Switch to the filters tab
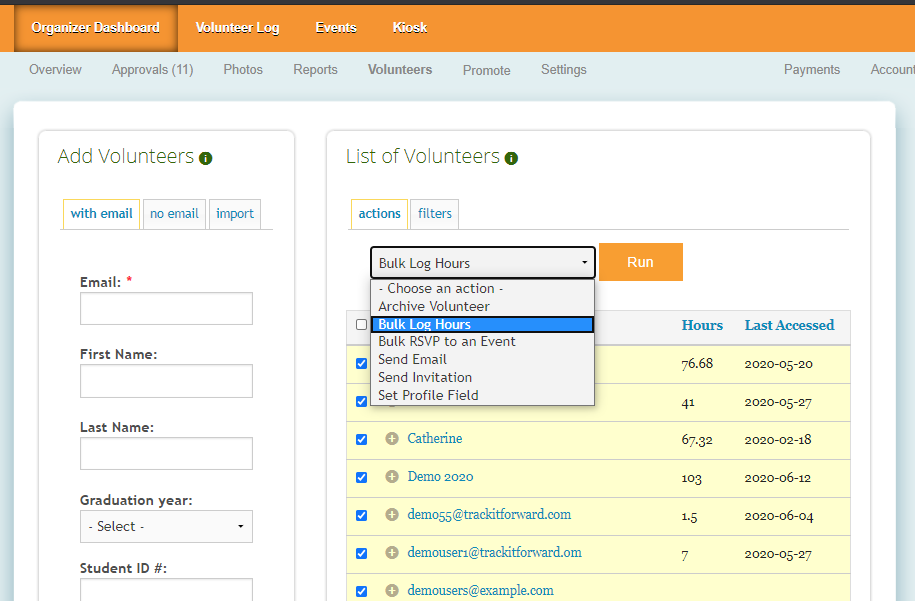This screenshot has width=915, height=601. 434,213
